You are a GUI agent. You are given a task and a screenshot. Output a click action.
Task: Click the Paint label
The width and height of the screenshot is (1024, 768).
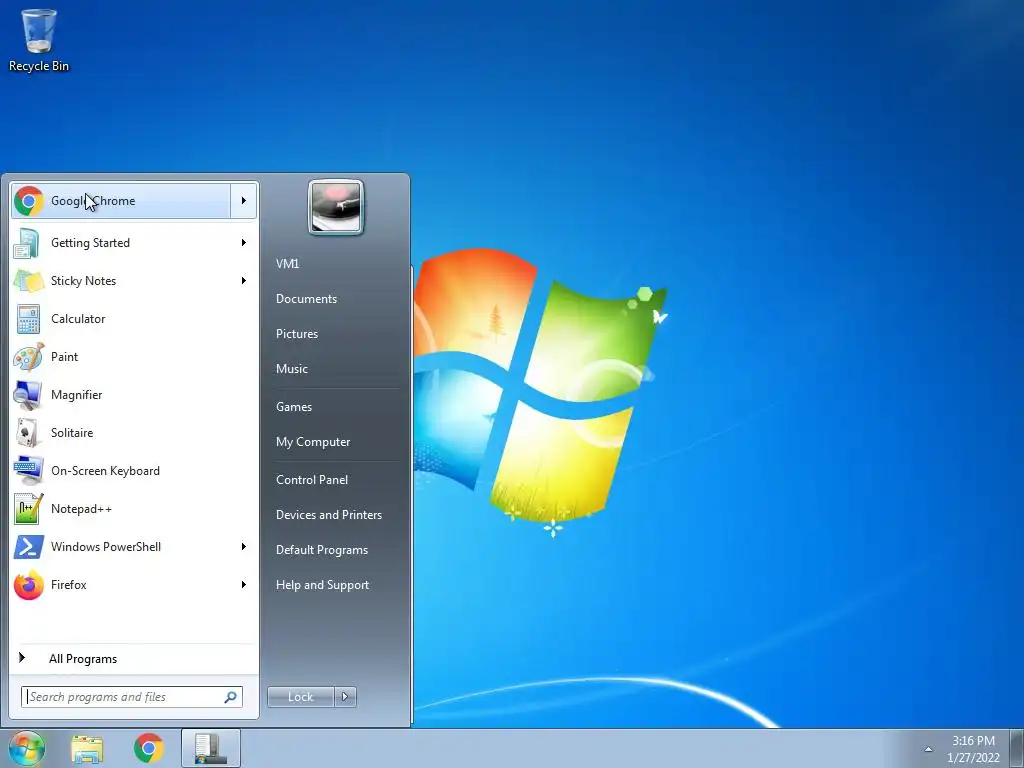click(x=64, y=357)
